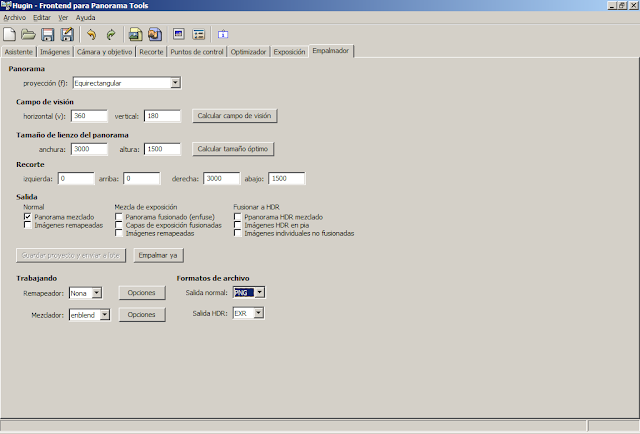Open the fast OpenGL preview icon
This screenshot has height=434, width=640.
point(223,34)
